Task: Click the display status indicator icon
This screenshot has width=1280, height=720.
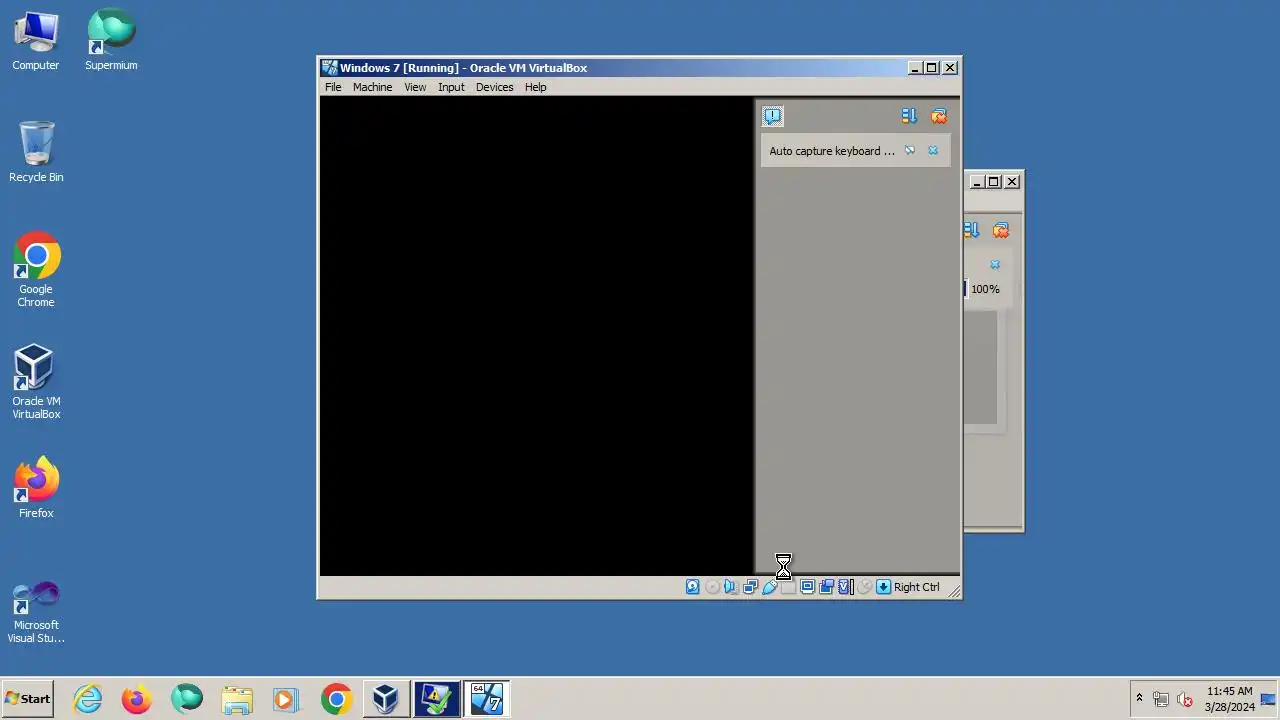Action: pyautogui.click(x=807, y=587)
